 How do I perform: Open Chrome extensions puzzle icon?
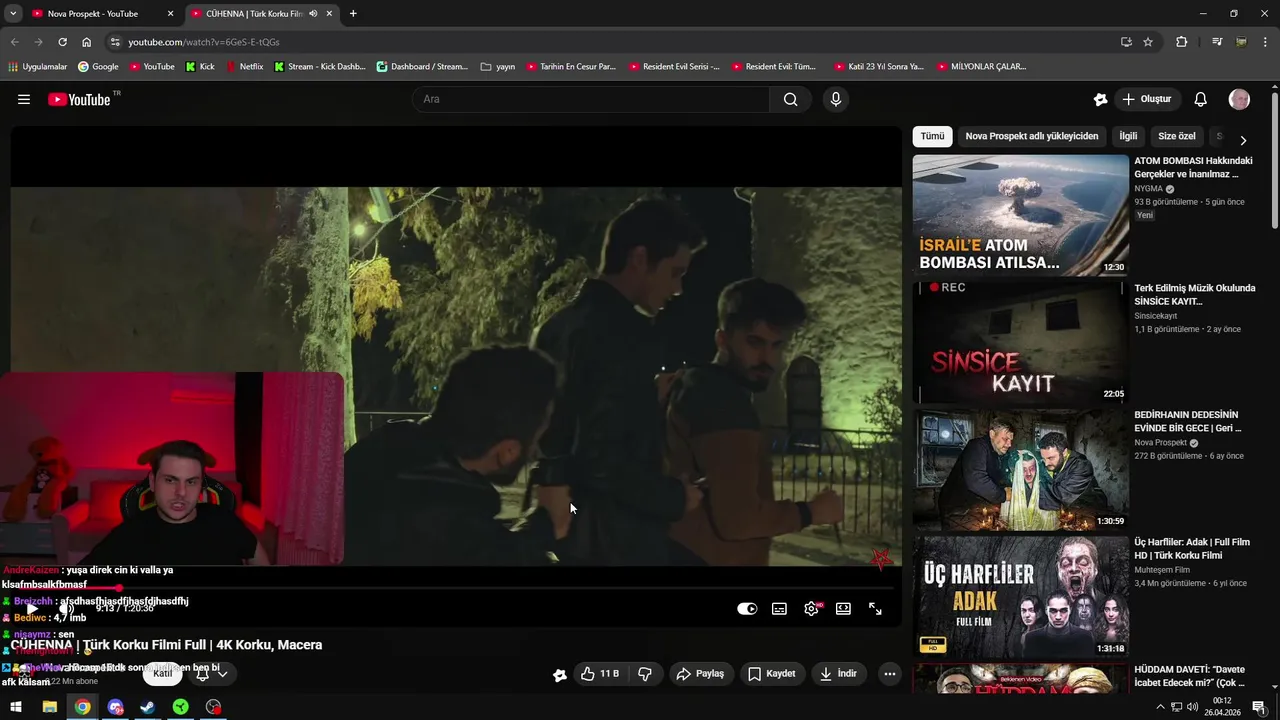click(x=1182, y=42)
